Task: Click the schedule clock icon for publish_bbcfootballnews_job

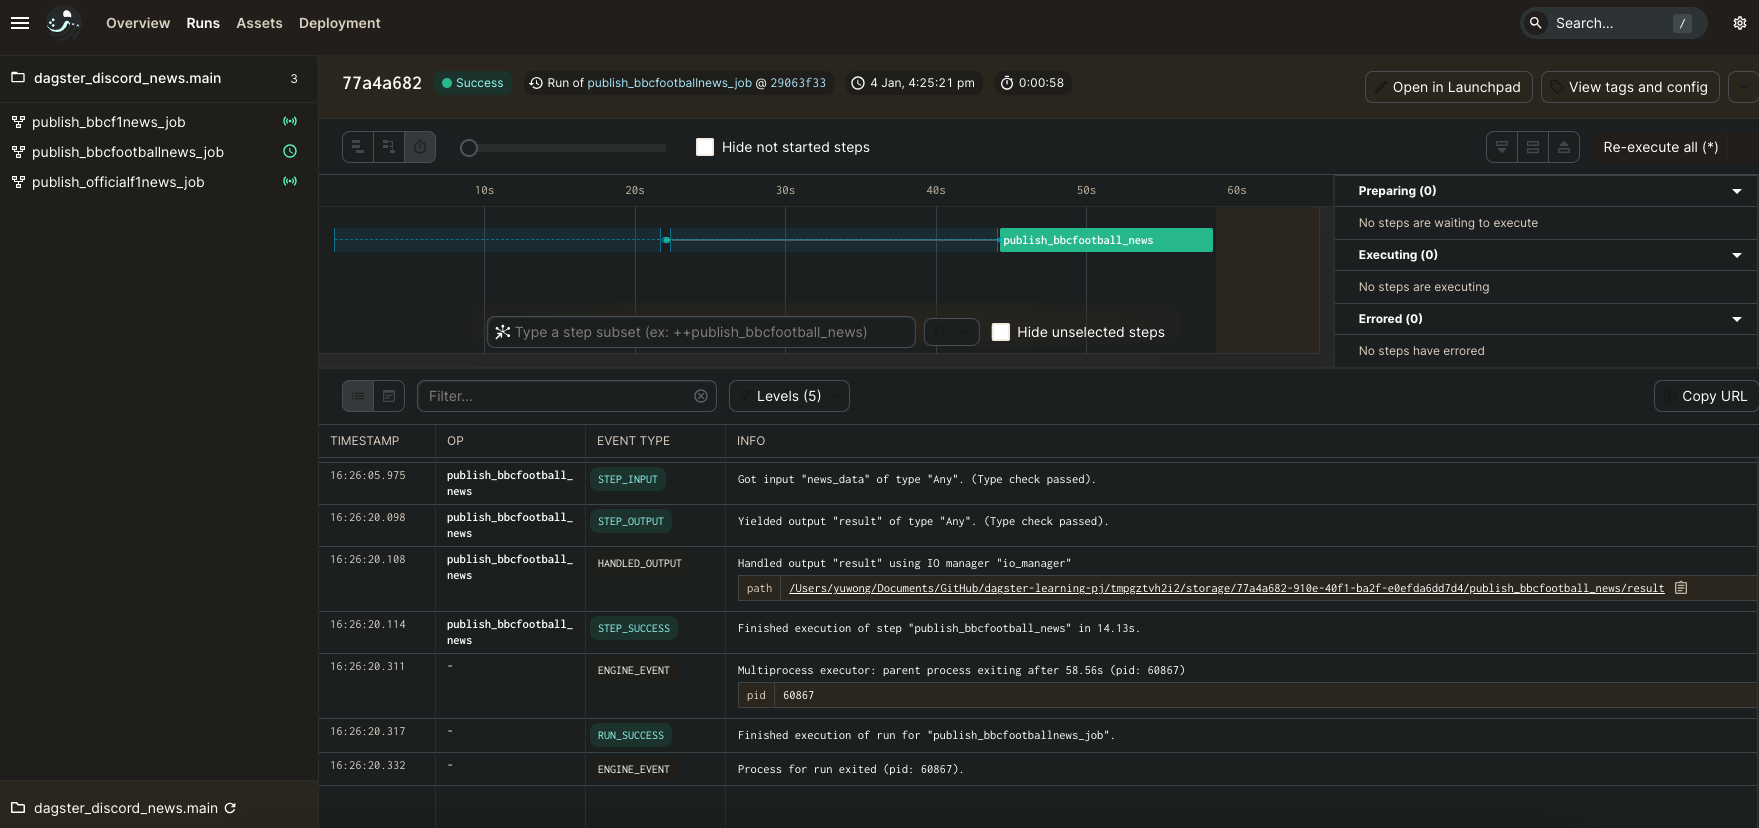Action: click(290, 151)
